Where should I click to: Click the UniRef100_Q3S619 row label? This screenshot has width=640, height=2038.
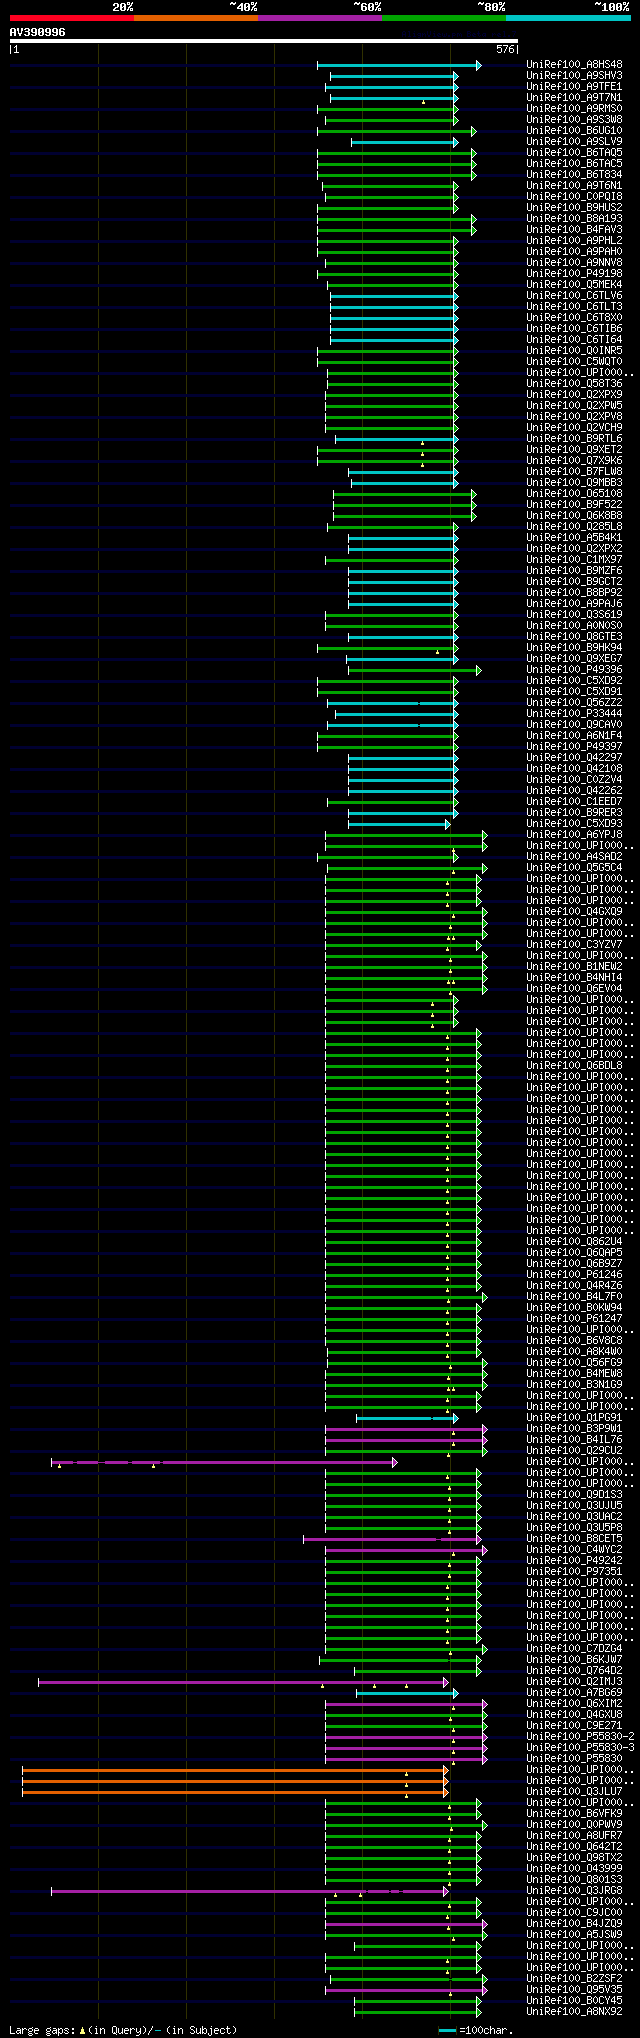pos(575,615)
